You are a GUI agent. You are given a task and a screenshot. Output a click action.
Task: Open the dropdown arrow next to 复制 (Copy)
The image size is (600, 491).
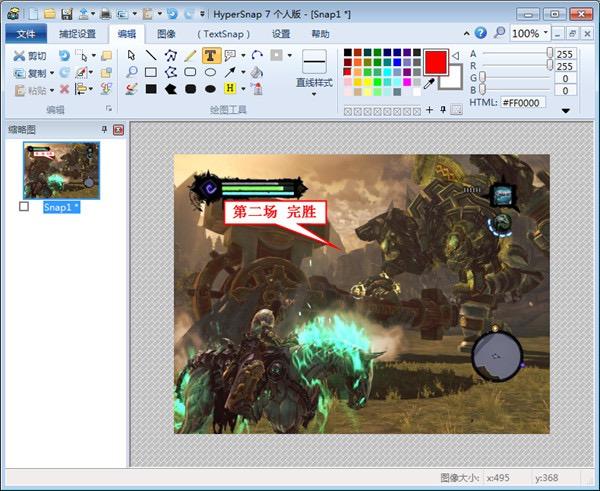pos(51,72)
